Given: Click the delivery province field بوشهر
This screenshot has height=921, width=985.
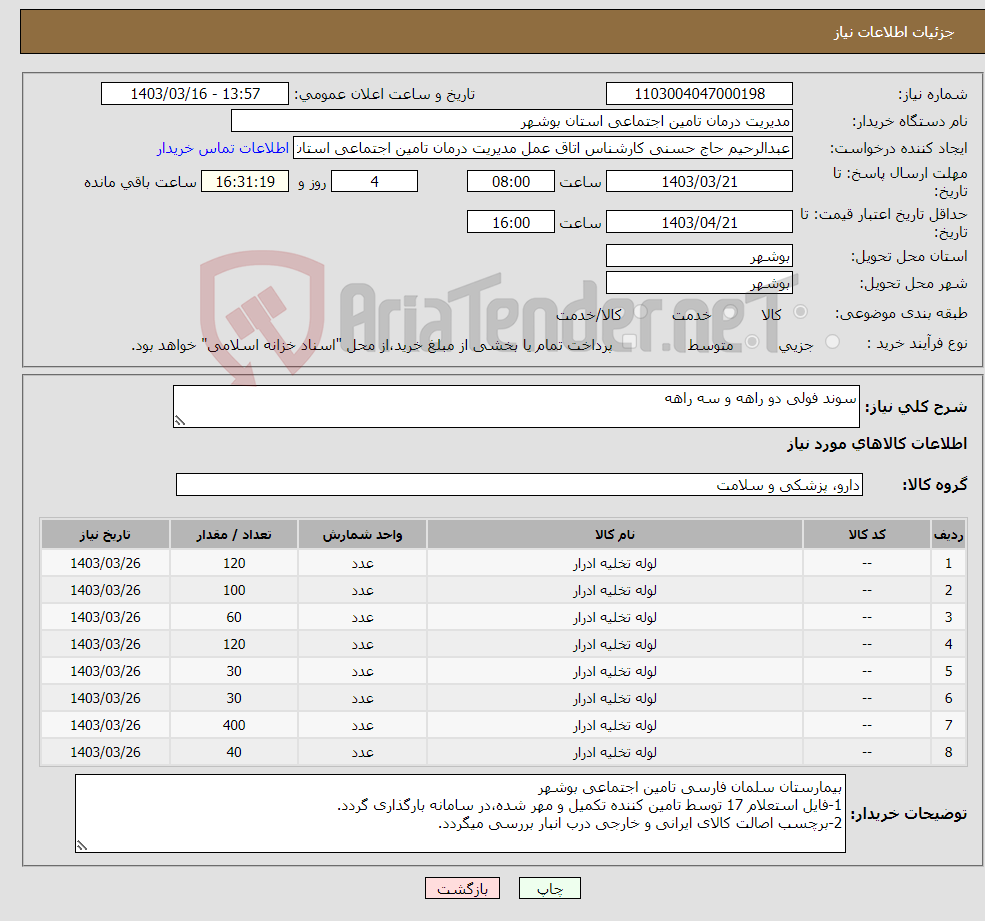Looking at the screenshot, I should pyautogui.click(x=699, y=256).
